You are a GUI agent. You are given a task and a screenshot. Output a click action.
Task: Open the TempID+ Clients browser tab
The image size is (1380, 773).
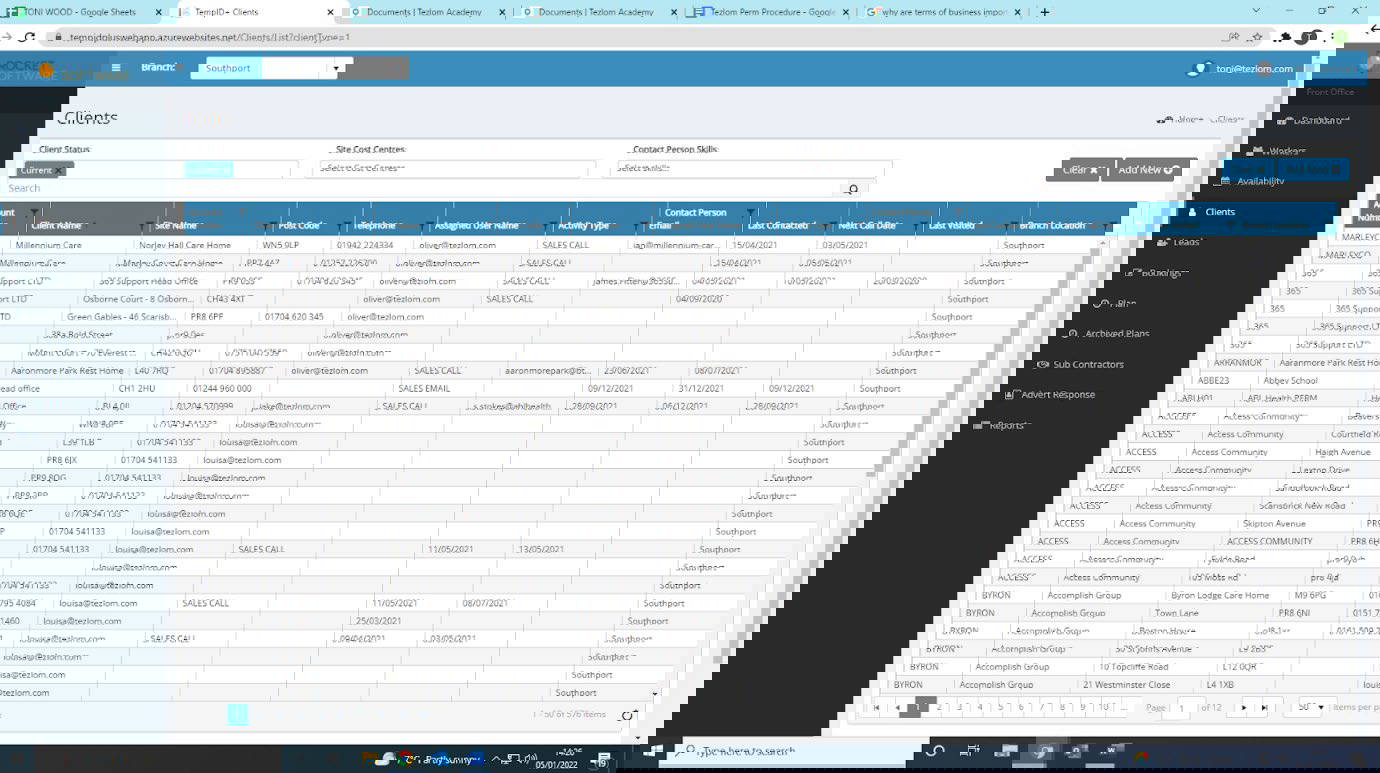[258, 12]
